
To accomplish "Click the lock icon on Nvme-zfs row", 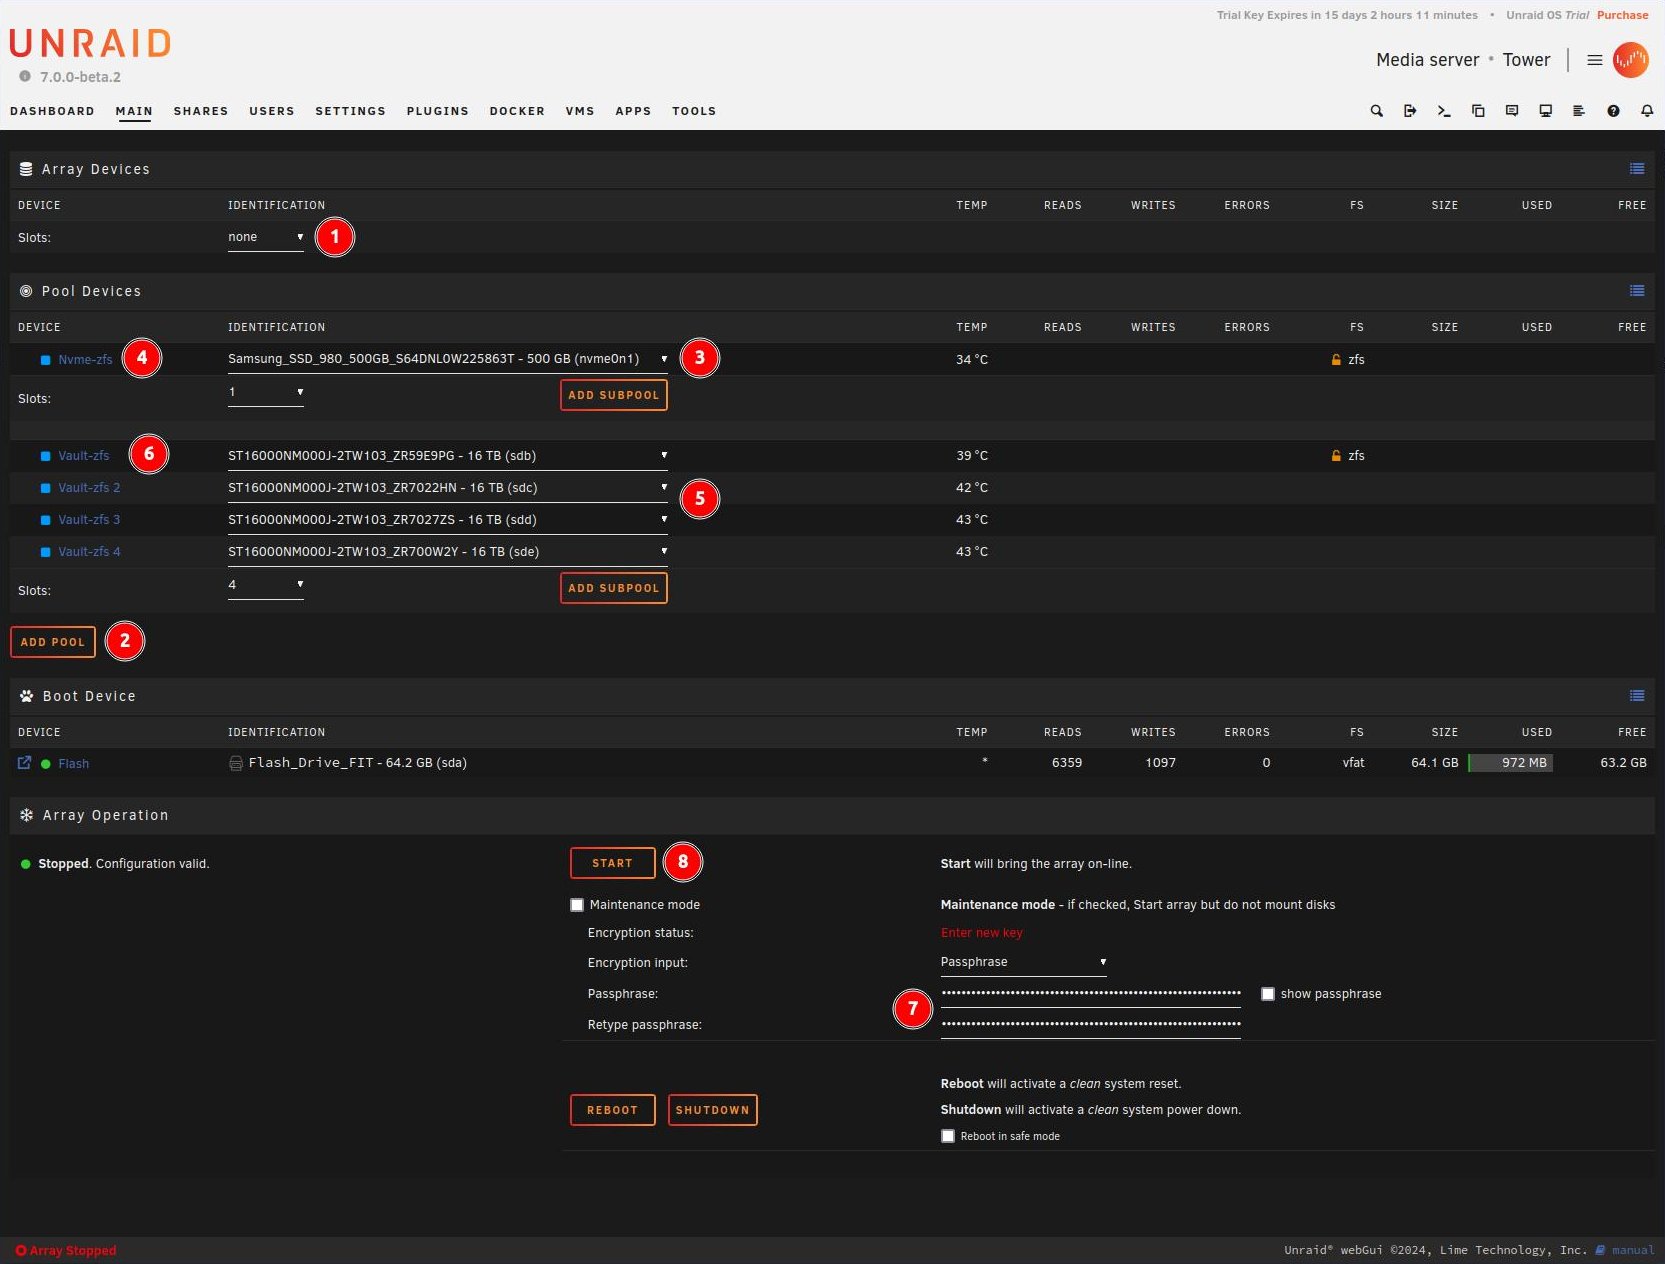I will pos(1336,359).
